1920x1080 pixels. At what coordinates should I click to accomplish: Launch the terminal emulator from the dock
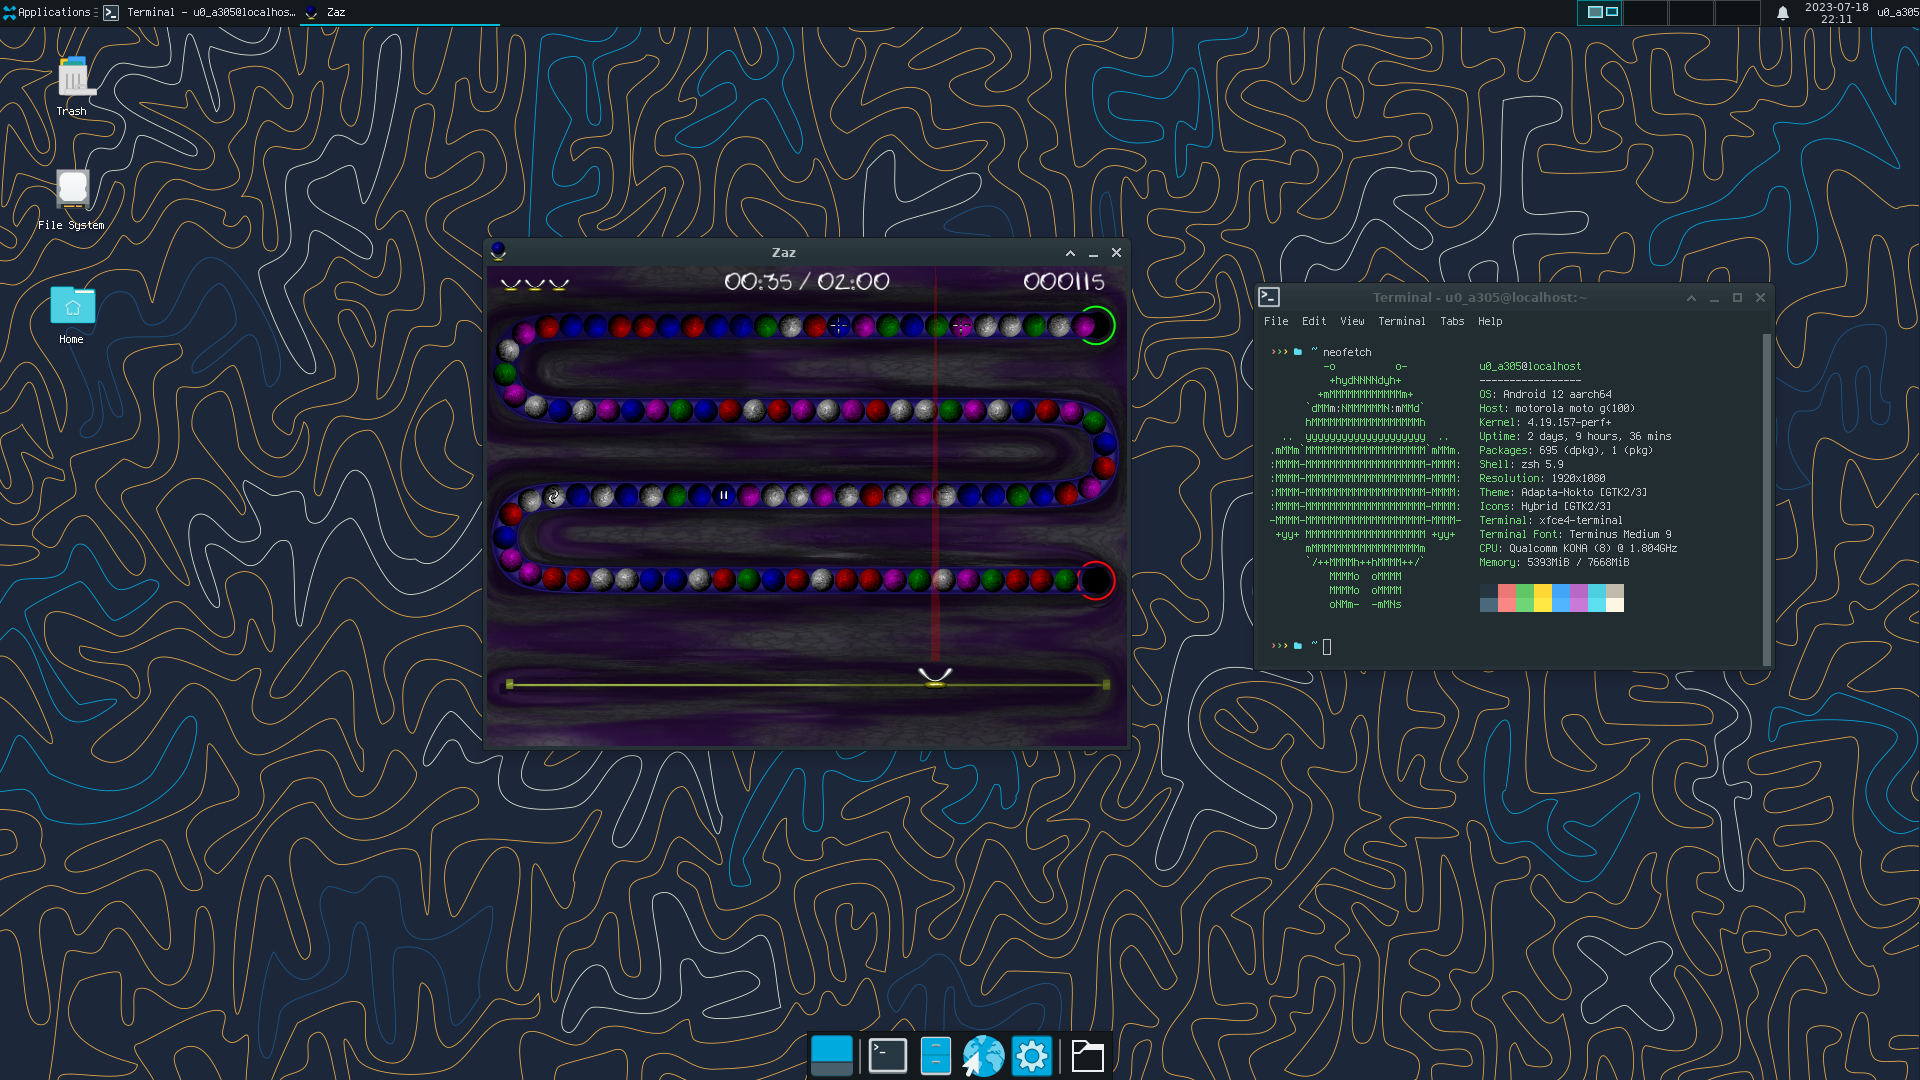tap(887, 1055)
